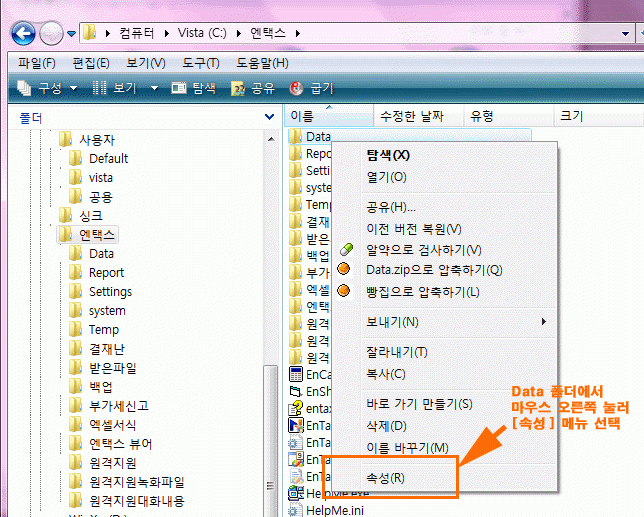Sort by the 유형 column header
Viewport: 644px width, 517px height.
coord(509,116)
